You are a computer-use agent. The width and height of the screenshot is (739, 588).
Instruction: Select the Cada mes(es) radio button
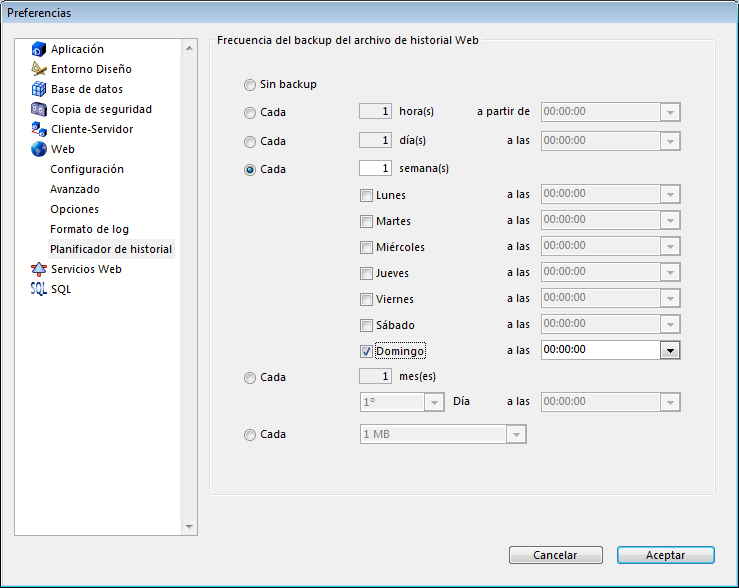[x=250, y=378]
